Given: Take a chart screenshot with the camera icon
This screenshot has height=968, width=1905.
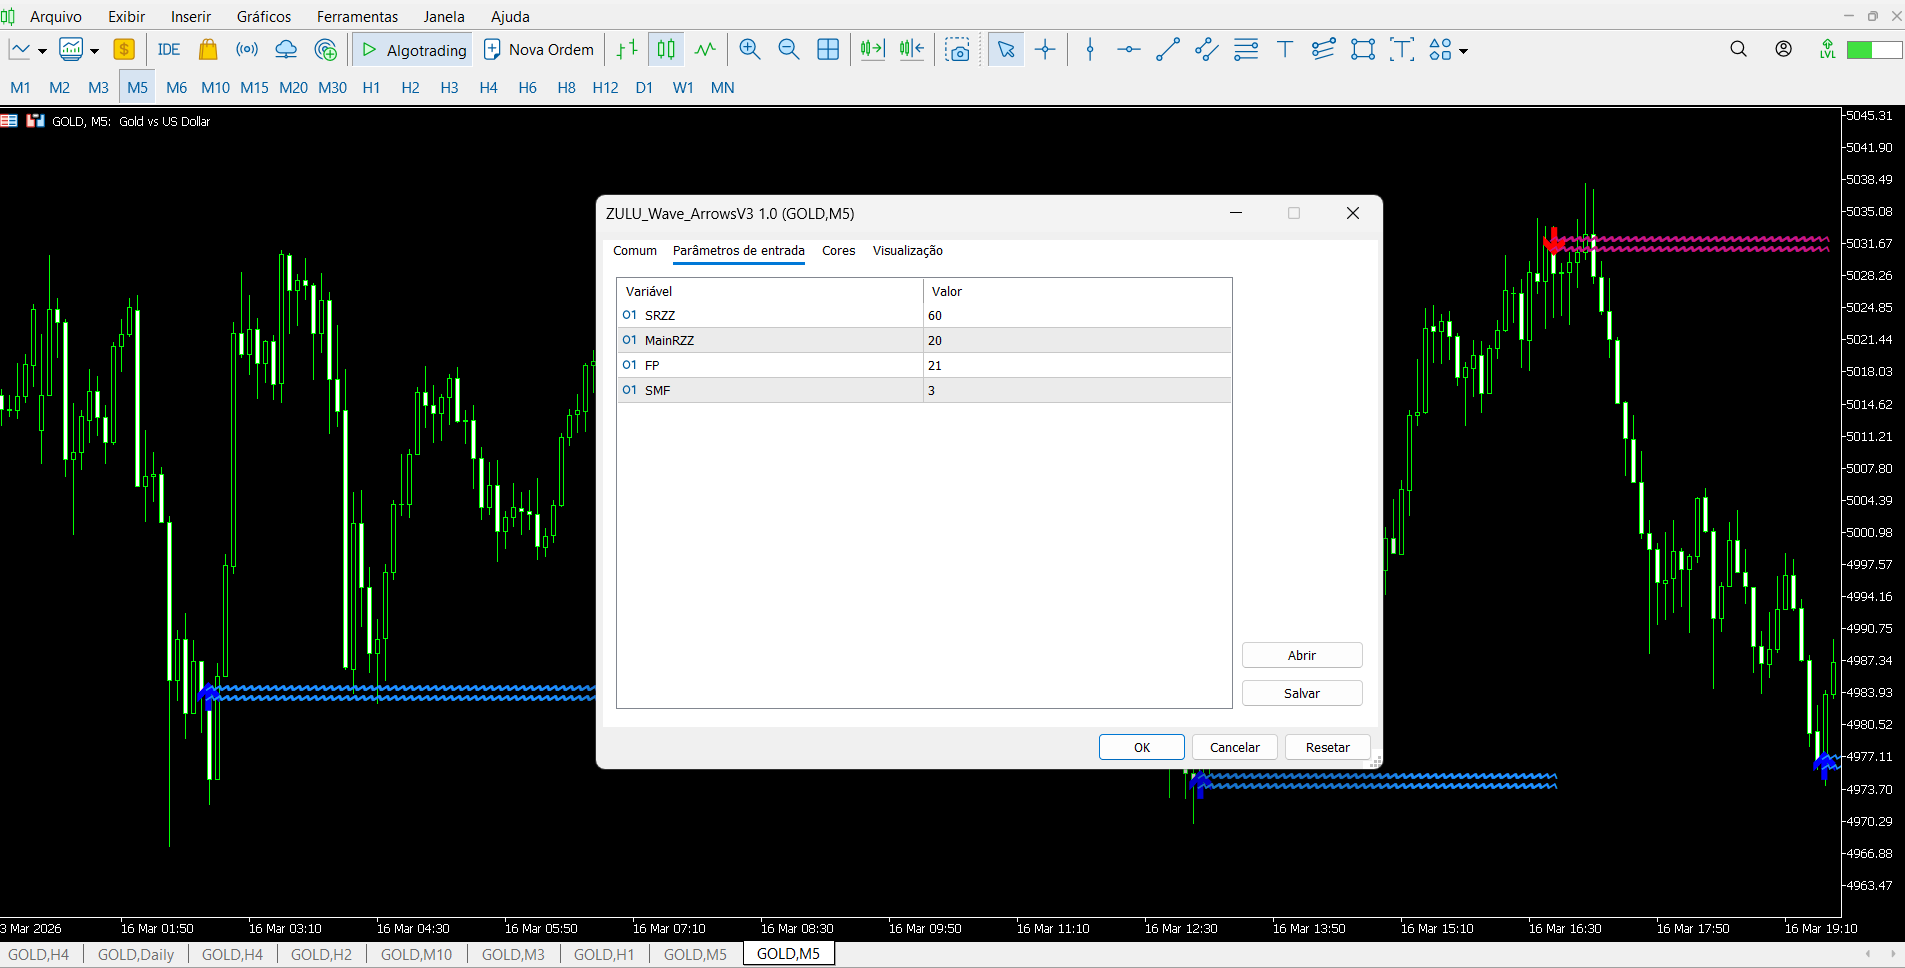Looking at the screenshot, I should pyautogui.click(x=957, y=49).
